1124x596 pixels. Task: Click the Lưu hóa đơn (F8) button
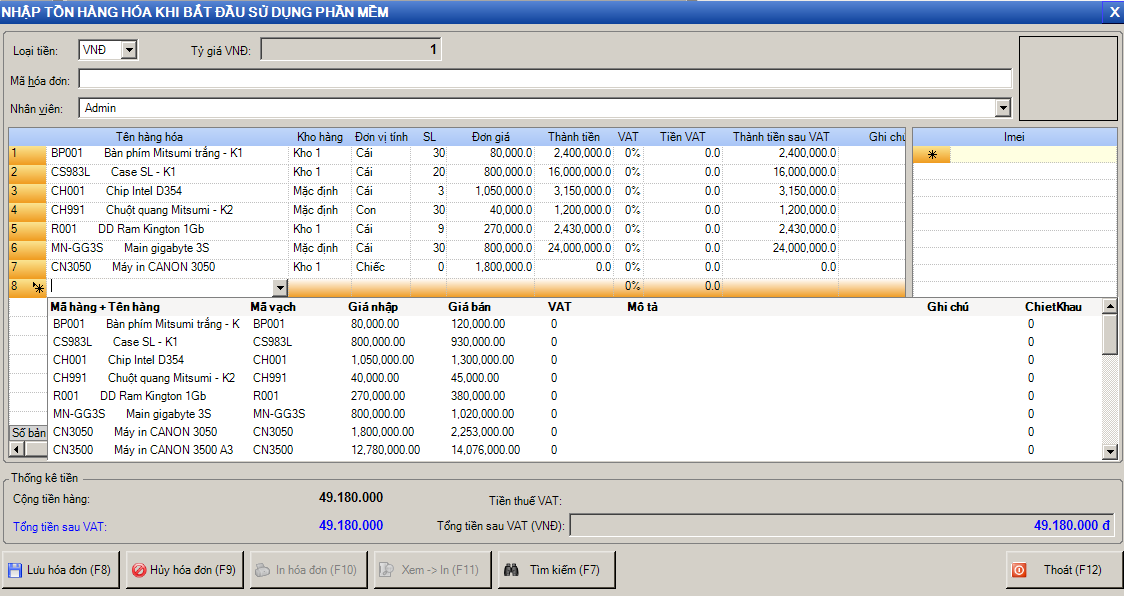pyautogui.click(x=60, y=570)
